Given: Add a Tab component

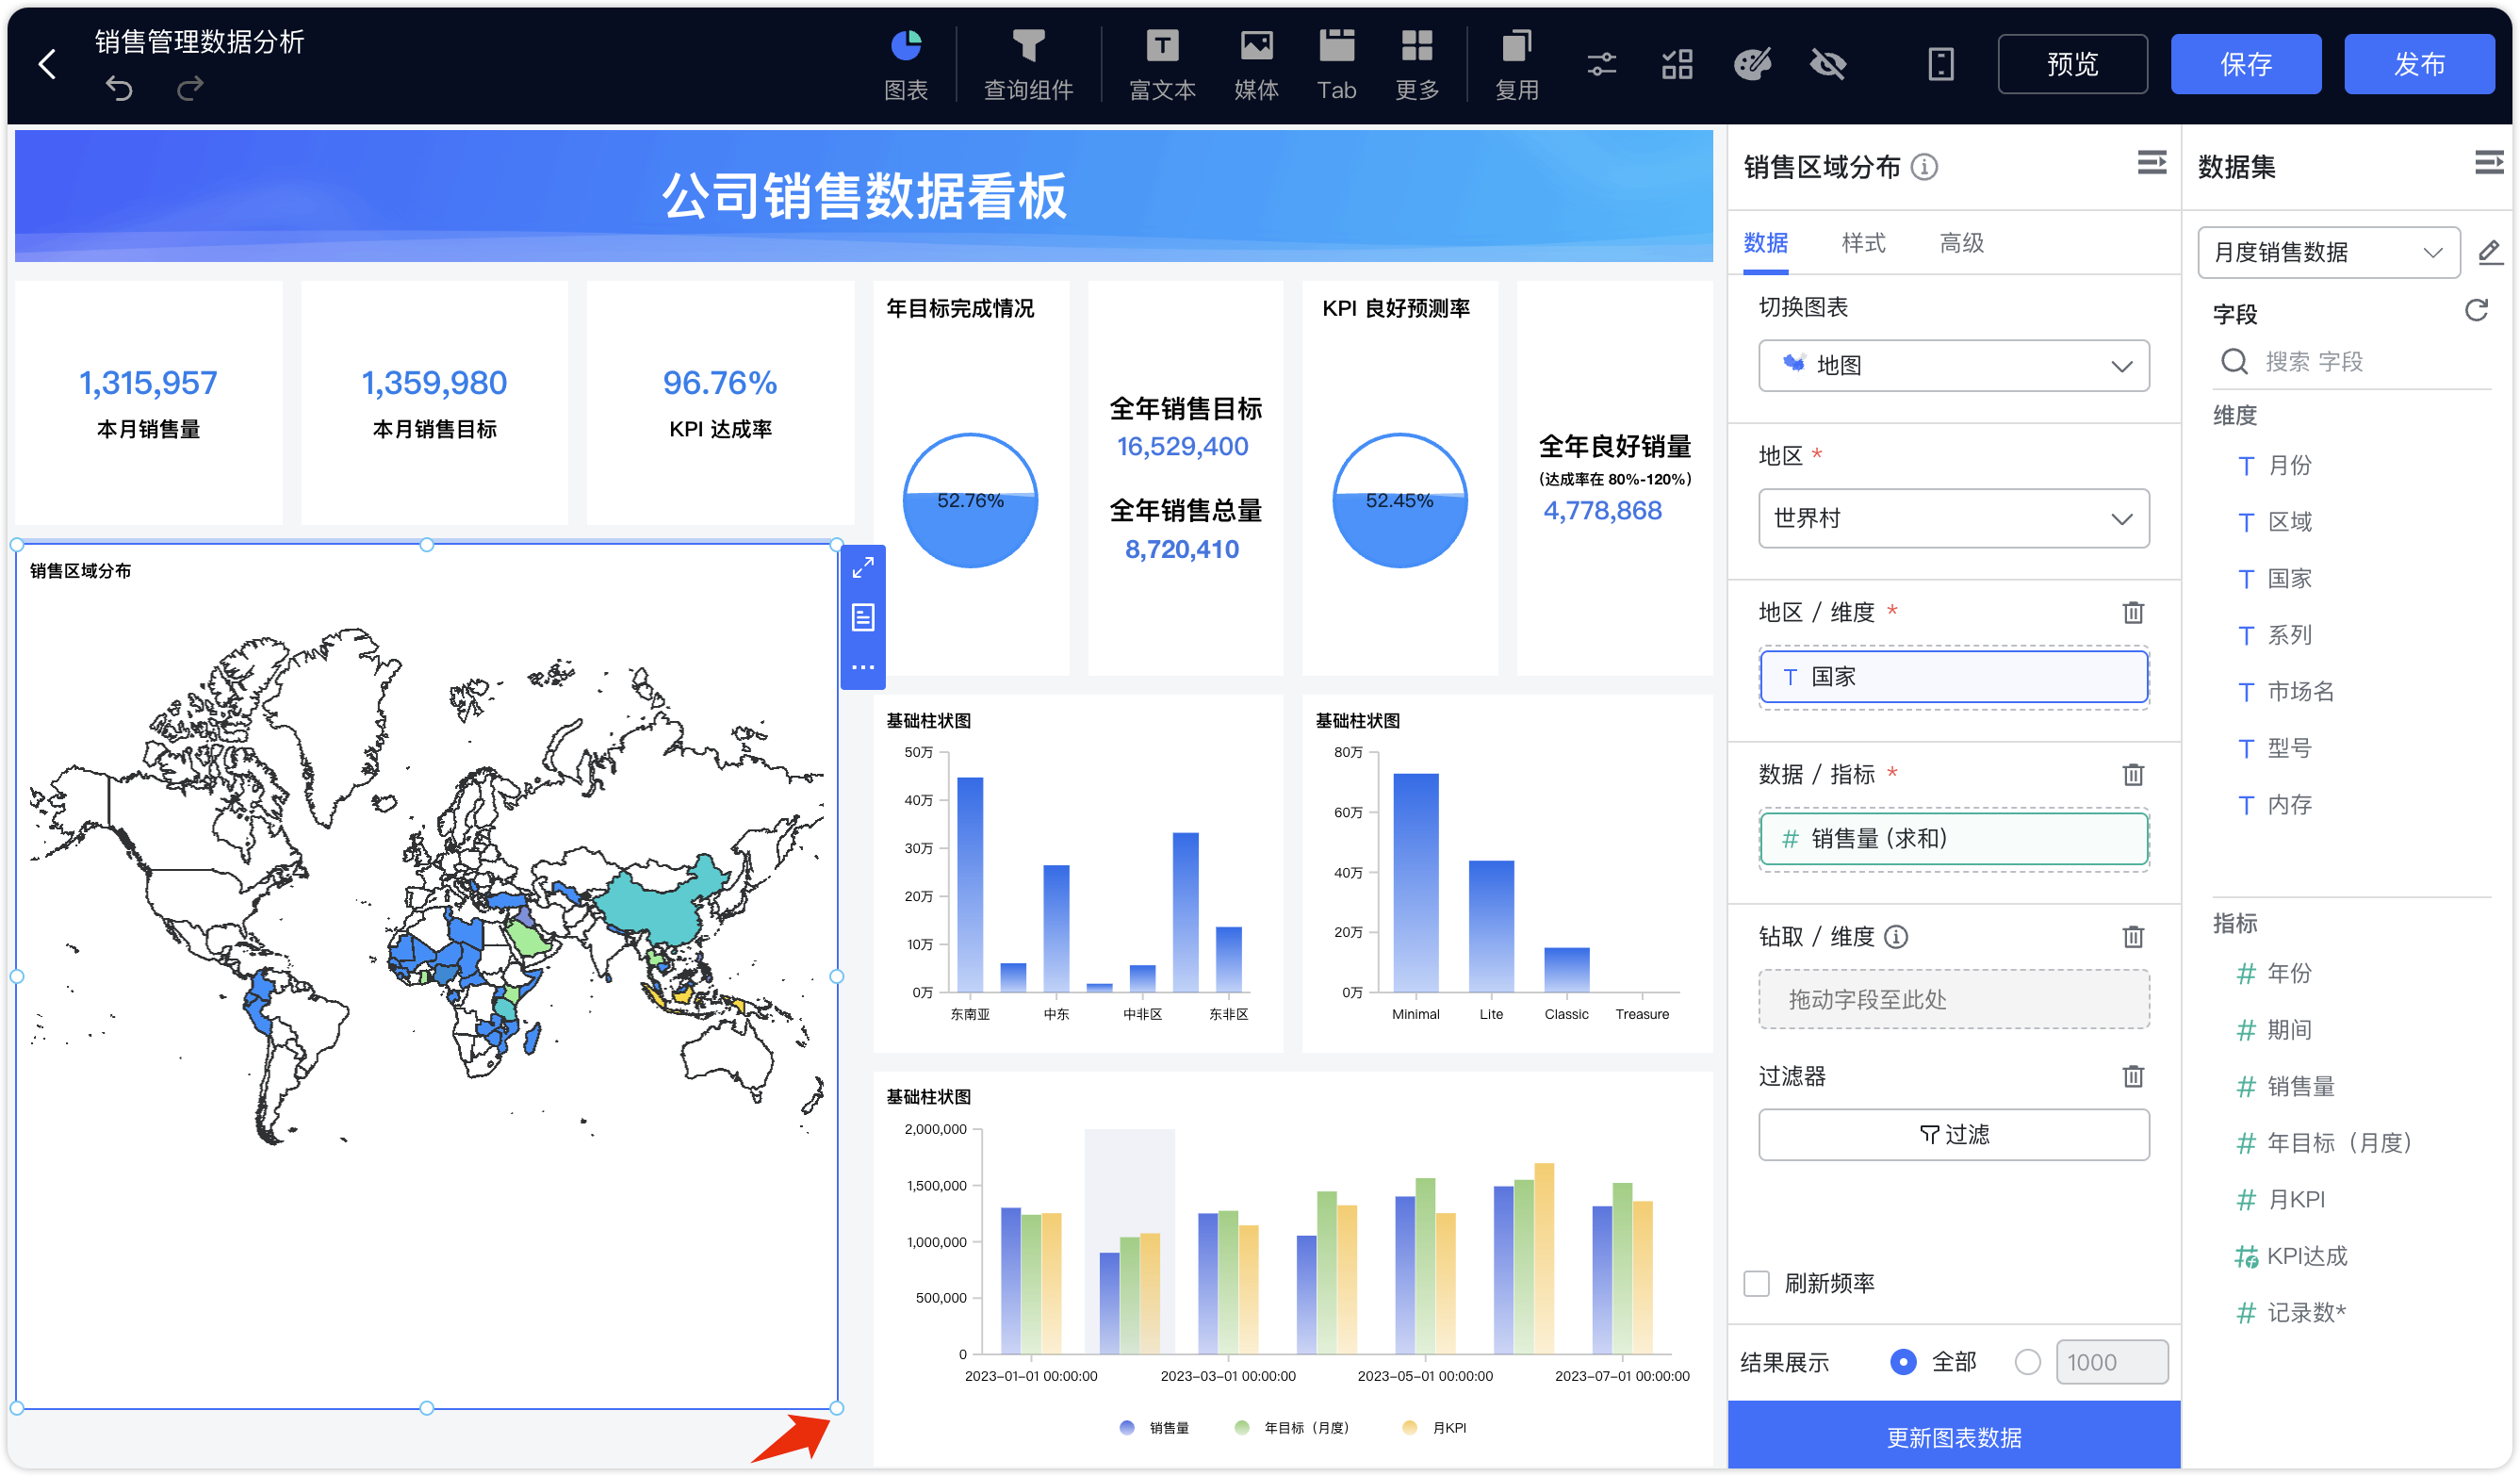Looking at the screenshot, I should 1336,65.
